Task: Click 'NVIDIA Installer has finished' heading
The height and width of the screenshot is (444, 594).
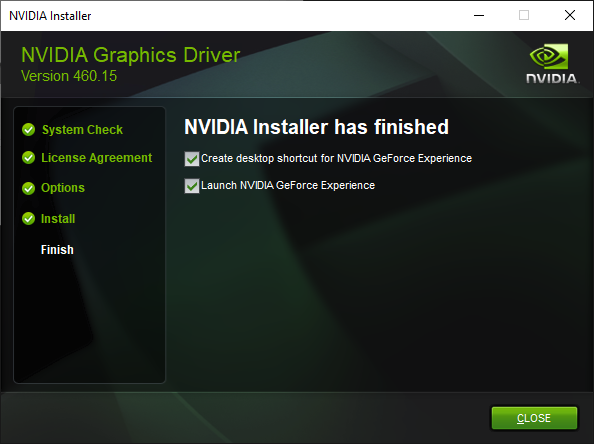Action: tap(316, 127)
